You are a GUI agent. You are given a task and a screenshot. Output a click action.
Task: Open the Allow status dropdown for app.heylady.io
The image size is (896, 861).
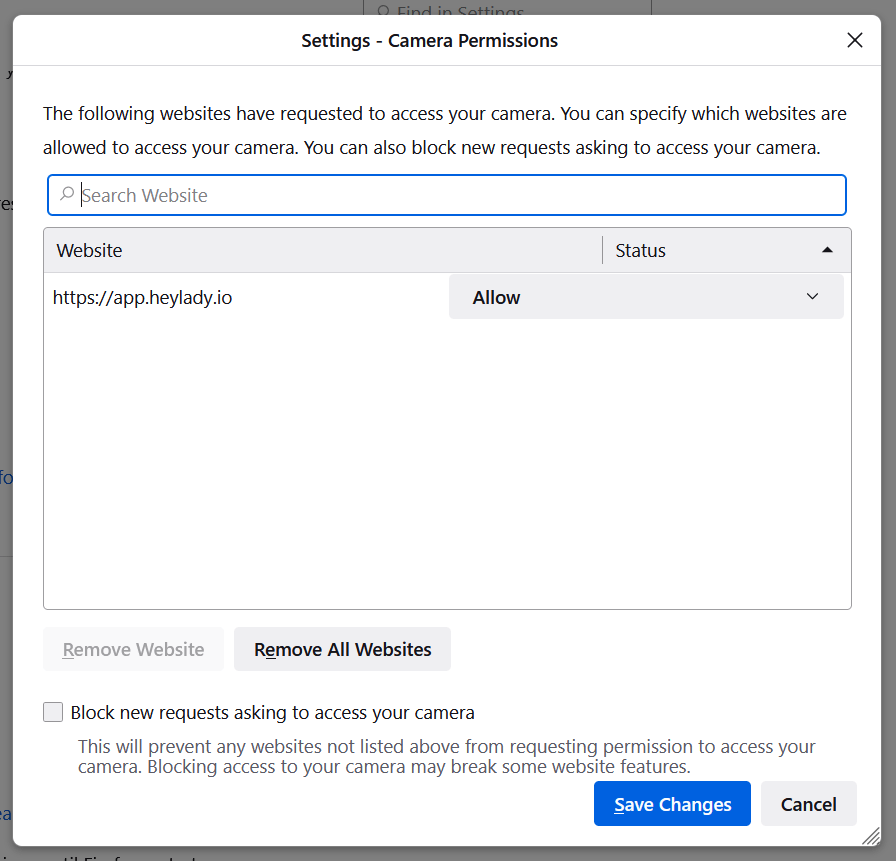(x=646, y=296)
